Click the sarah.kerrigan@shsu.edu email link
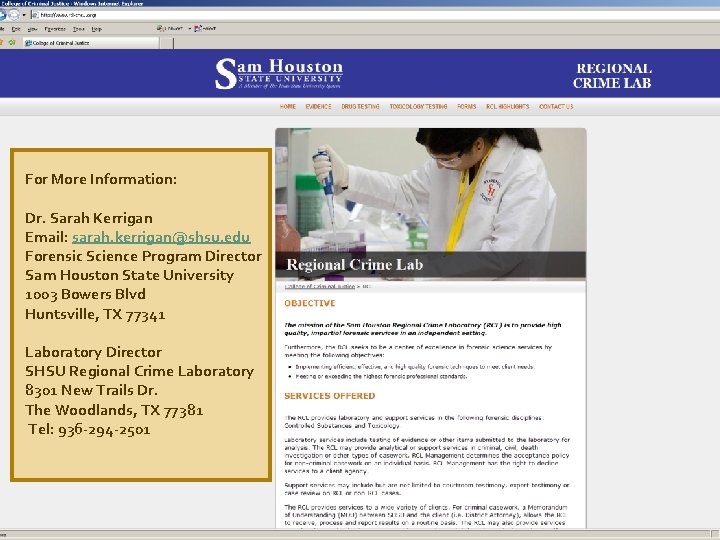720x540 pixels. [161, 237]
